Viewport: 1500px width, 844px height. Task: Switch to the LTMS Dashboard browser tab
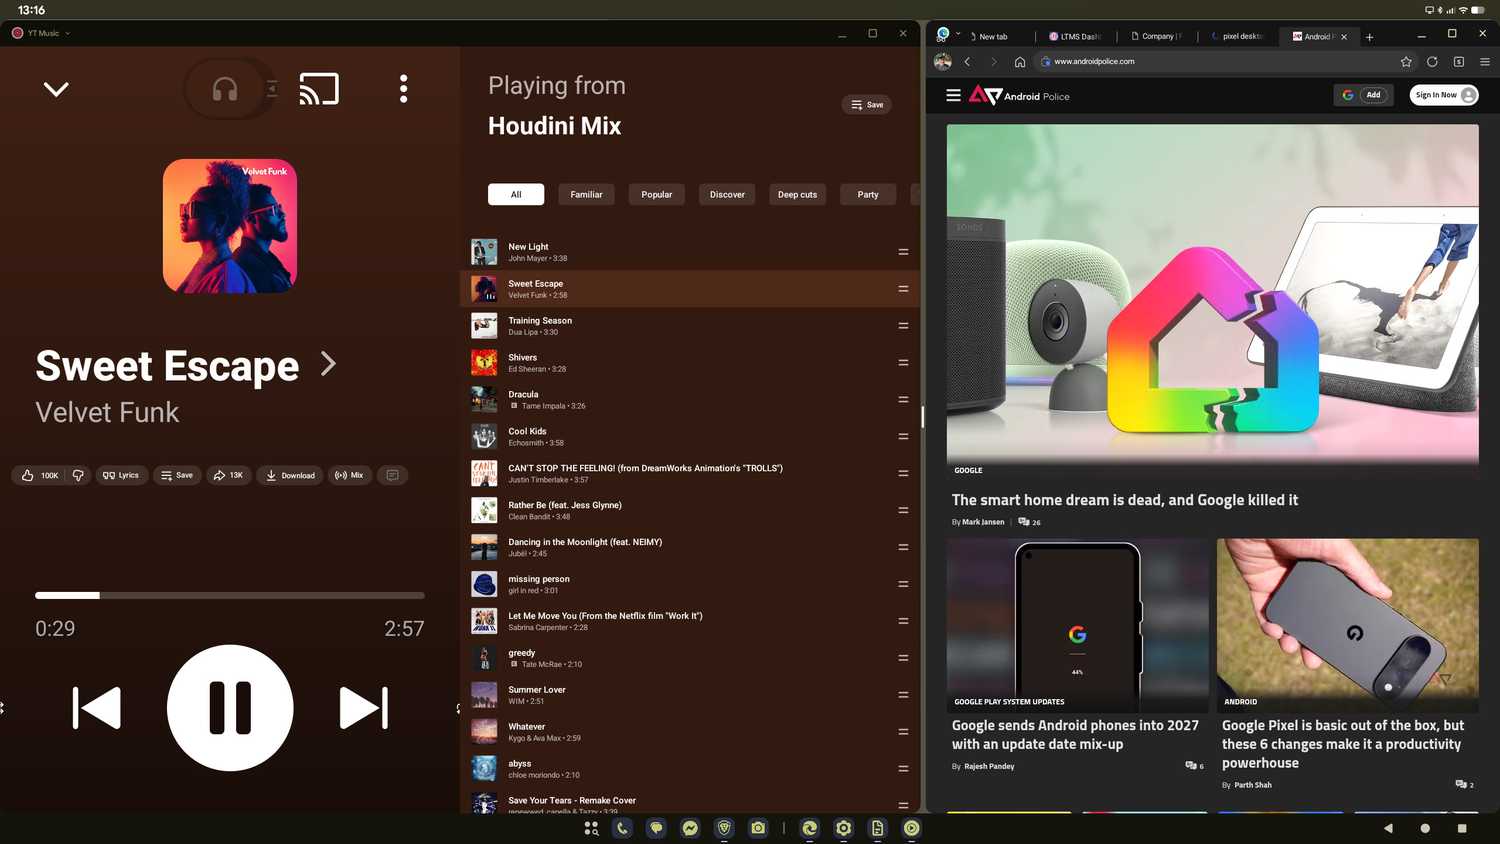(x=1074, y=36)
